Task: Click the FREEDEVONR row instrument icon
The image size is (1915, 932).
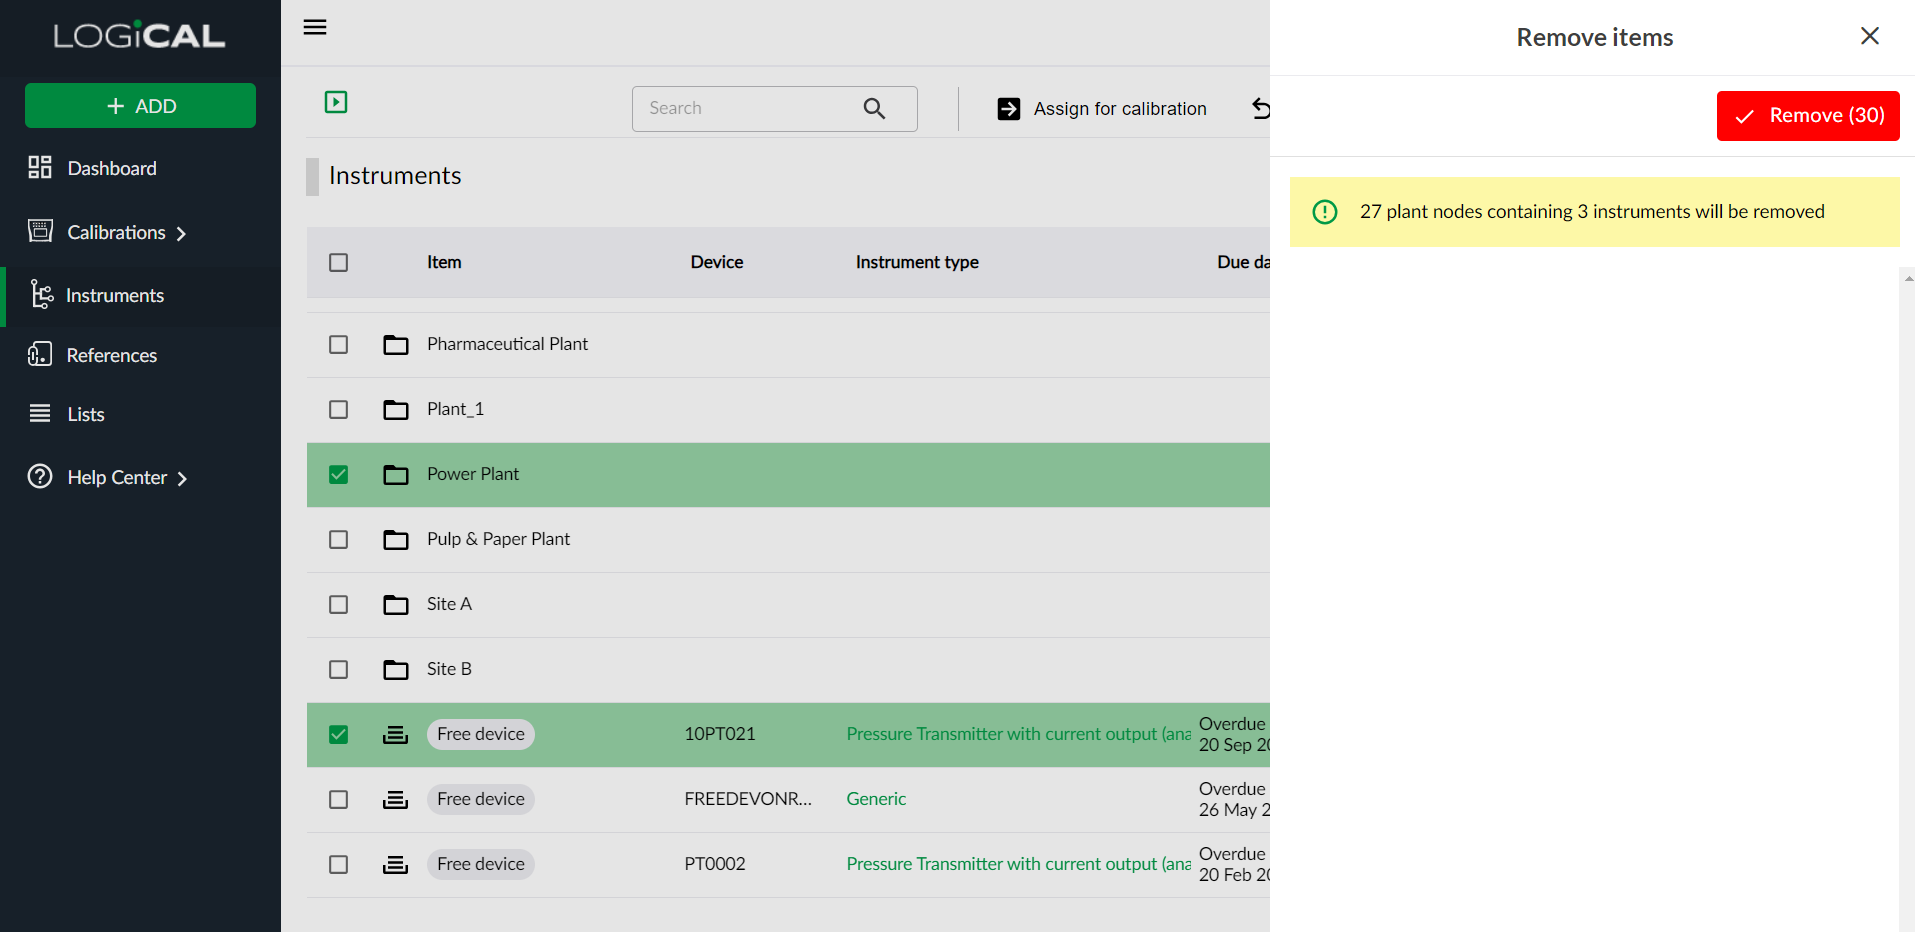Action: coord(395,800)
